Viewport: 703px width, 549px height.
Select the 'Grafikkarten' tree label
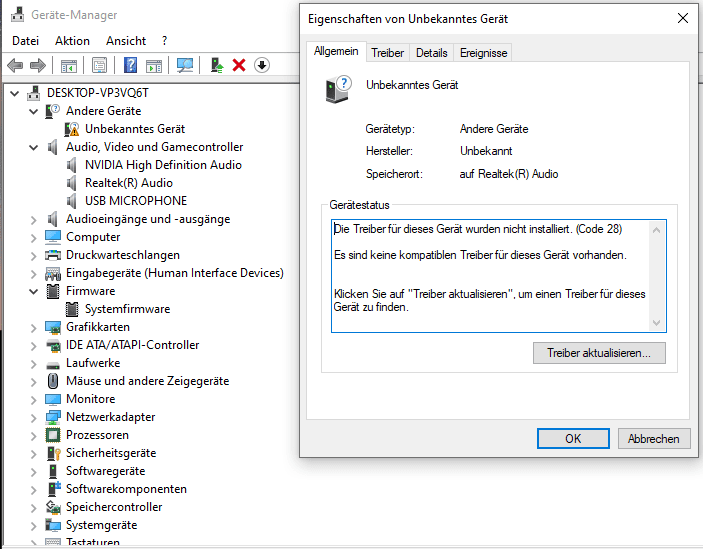click(x=98, y=327)
